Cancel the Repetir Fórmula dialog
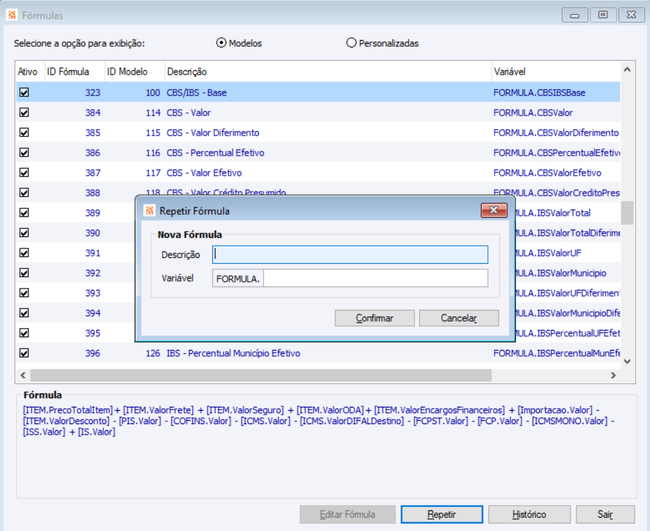This screenshot has width=650, height=531. (x=458, y=318)
